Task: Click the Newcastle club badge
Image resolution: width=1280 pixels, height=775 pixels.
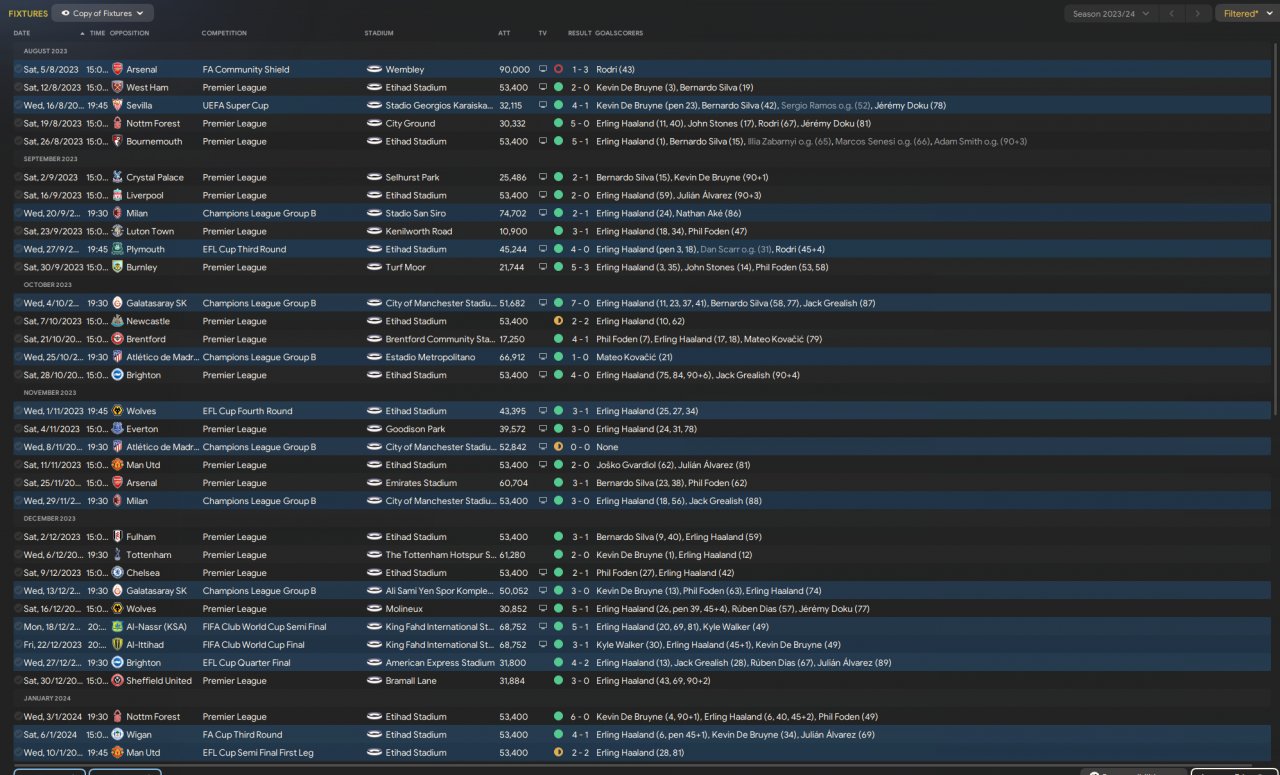Action: coord(117,322)
